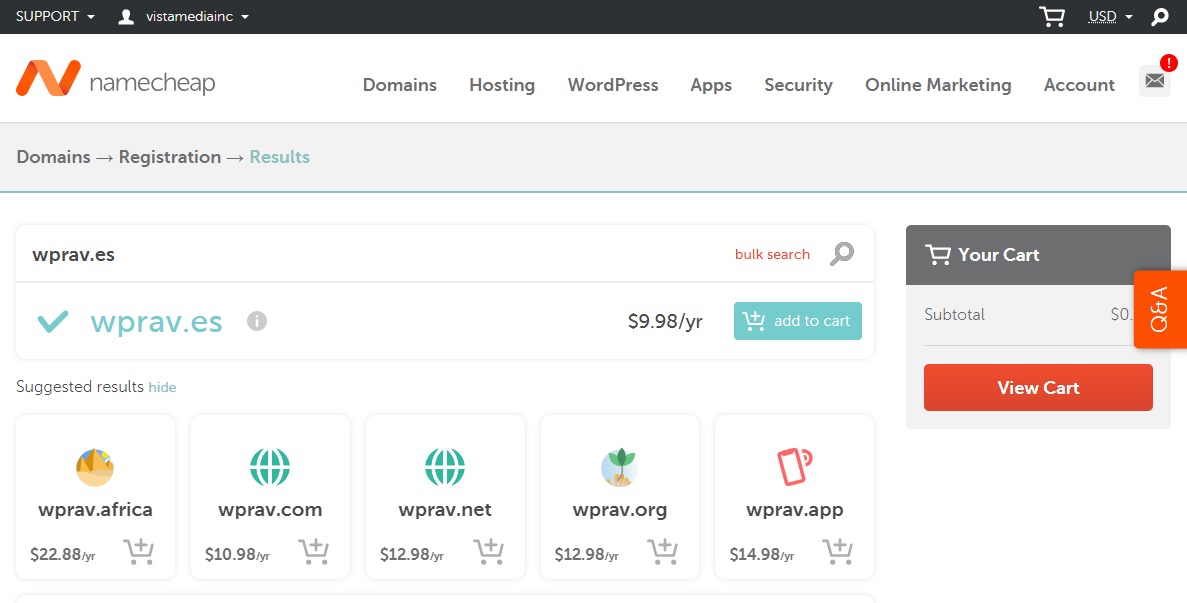This screenshot has width=1187, height=603.
Task: Click the wprav.net domain name
Action: [445, 510]
